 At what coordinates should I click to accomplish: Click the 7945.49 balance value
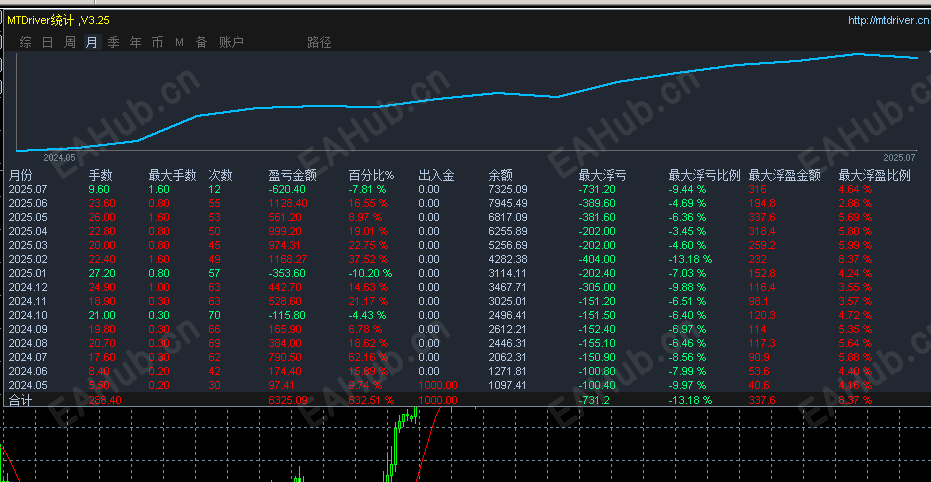click(x=508, y=203)
